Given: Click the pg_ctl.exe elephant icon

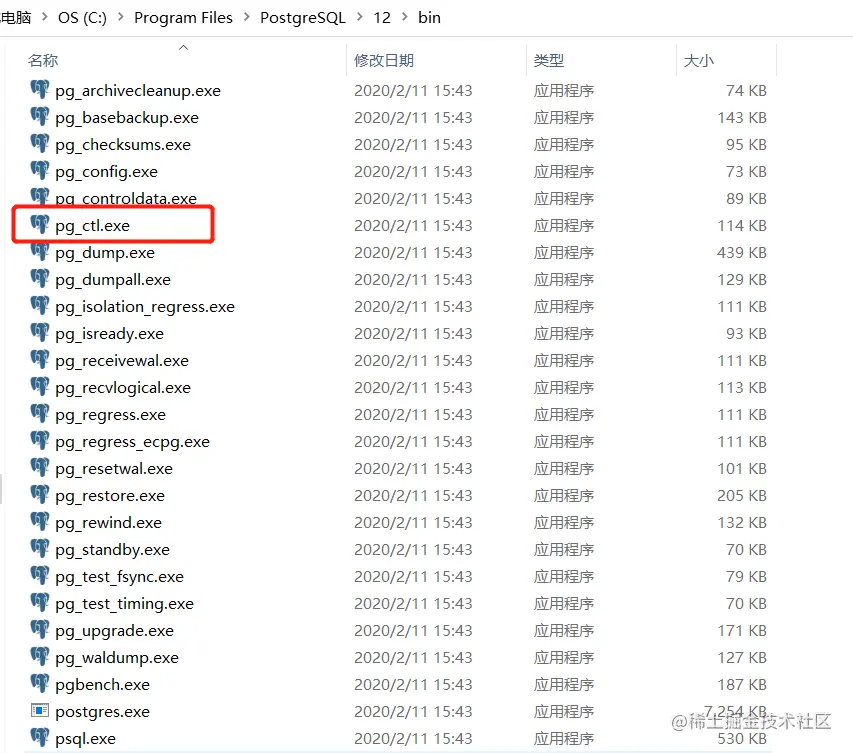Looking at the screenshot, I should [40, 224].
